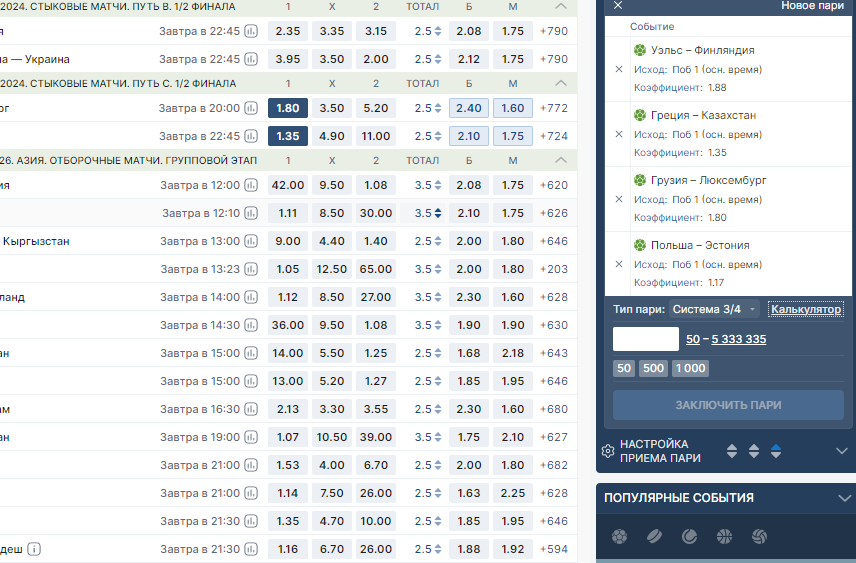This screenshot has height=563, width=856.
Task: Select volleyball icon in Популярные события
Action: click(x=759, y=537)
